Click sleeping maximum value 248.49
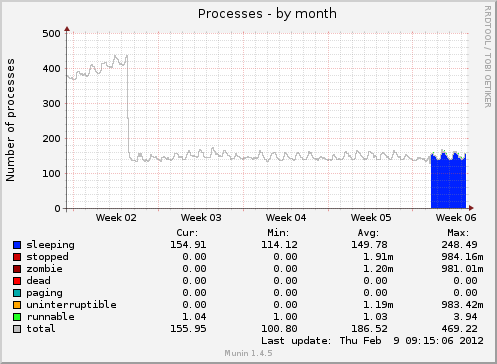Viewport: 497px width, 364px height. point(460,245)
